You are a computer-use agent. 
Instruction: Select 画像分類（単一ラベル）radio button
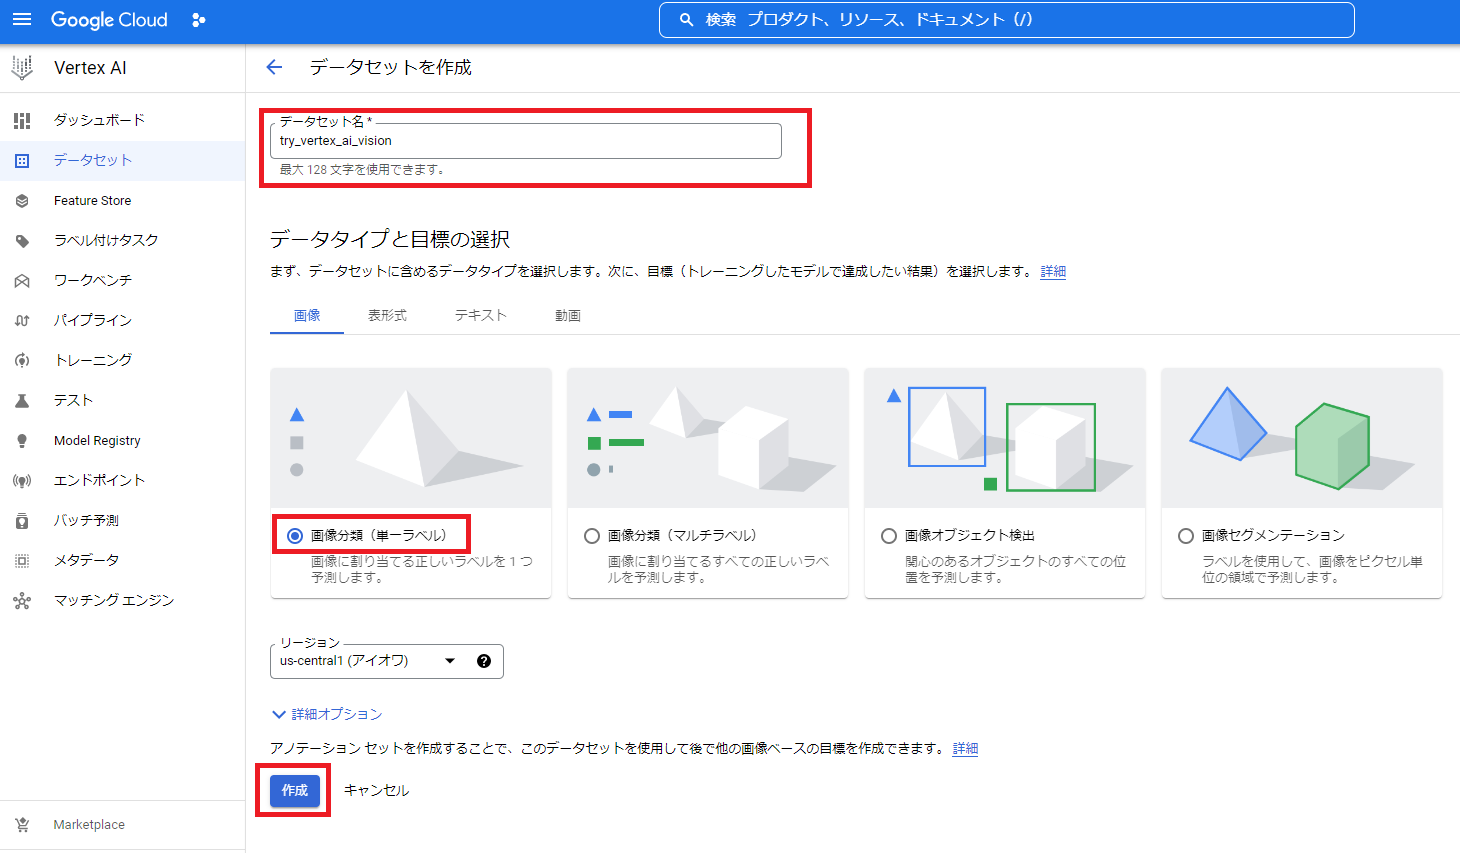click(x=295, y=536)
